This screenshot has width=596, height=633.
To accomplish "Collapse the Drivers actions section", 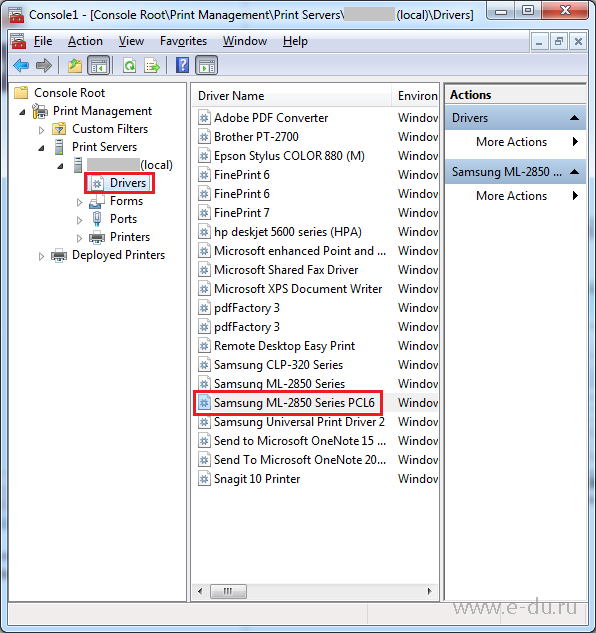I will 574,118.
